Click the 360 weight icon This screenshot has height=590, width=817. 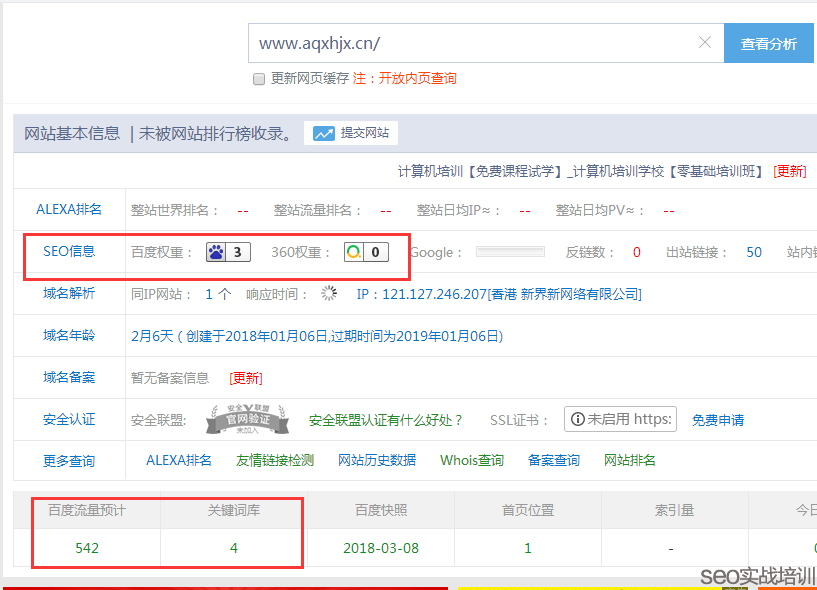pos(352,252)
